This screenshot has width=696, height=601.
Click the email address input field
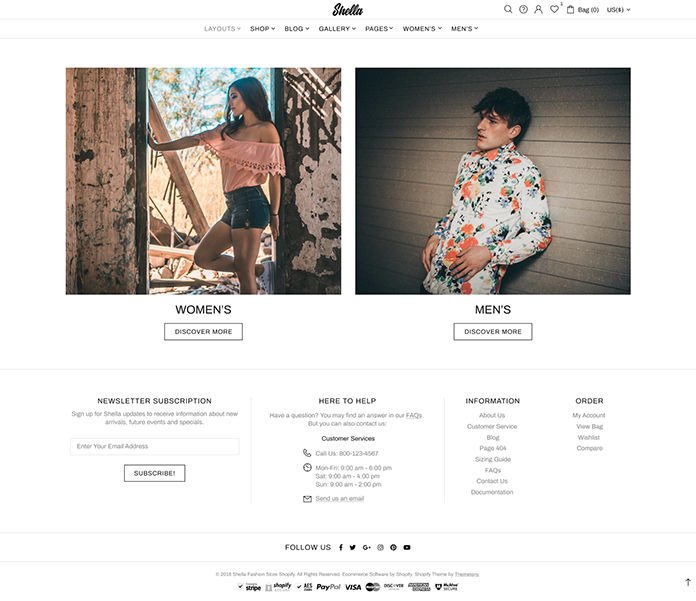[x=154, y=446]
